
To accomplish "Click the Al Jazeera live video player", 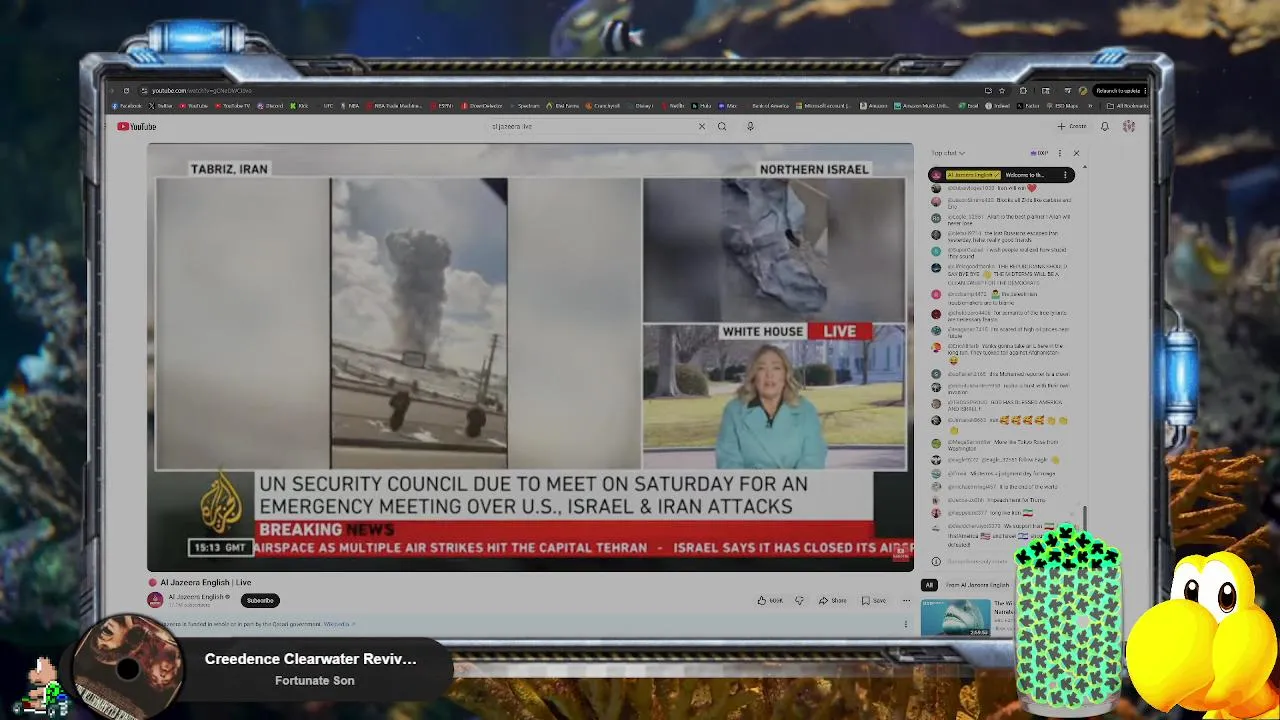I will point(530,357).
